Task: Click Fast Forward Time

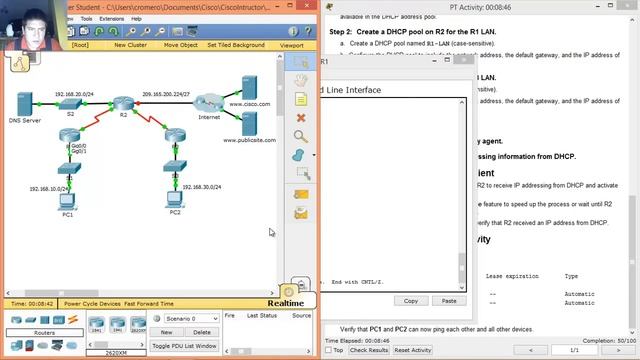Action: (149, 304)
